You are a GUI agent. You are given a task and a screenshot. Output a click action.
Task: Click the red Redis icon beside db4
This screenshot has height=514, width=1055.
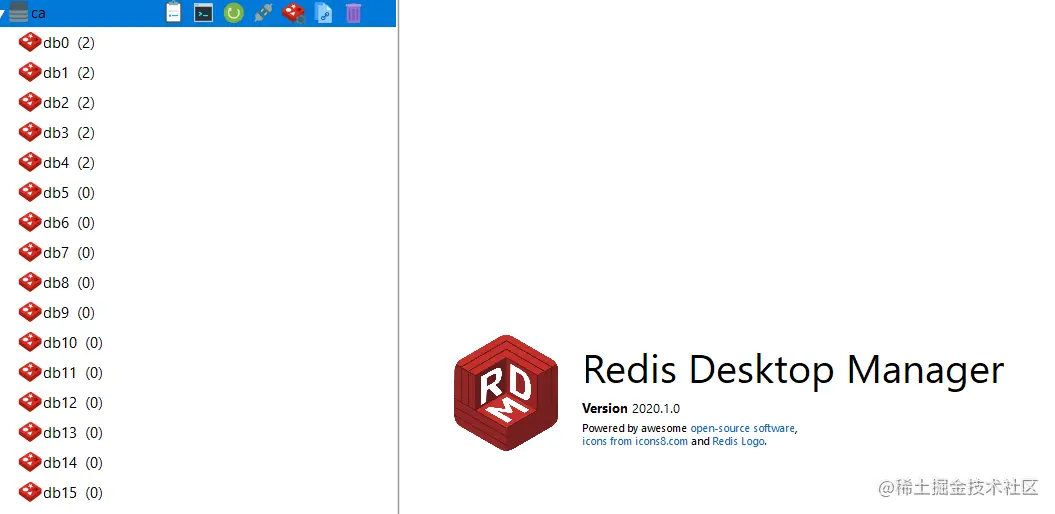(x=30, y=162)
